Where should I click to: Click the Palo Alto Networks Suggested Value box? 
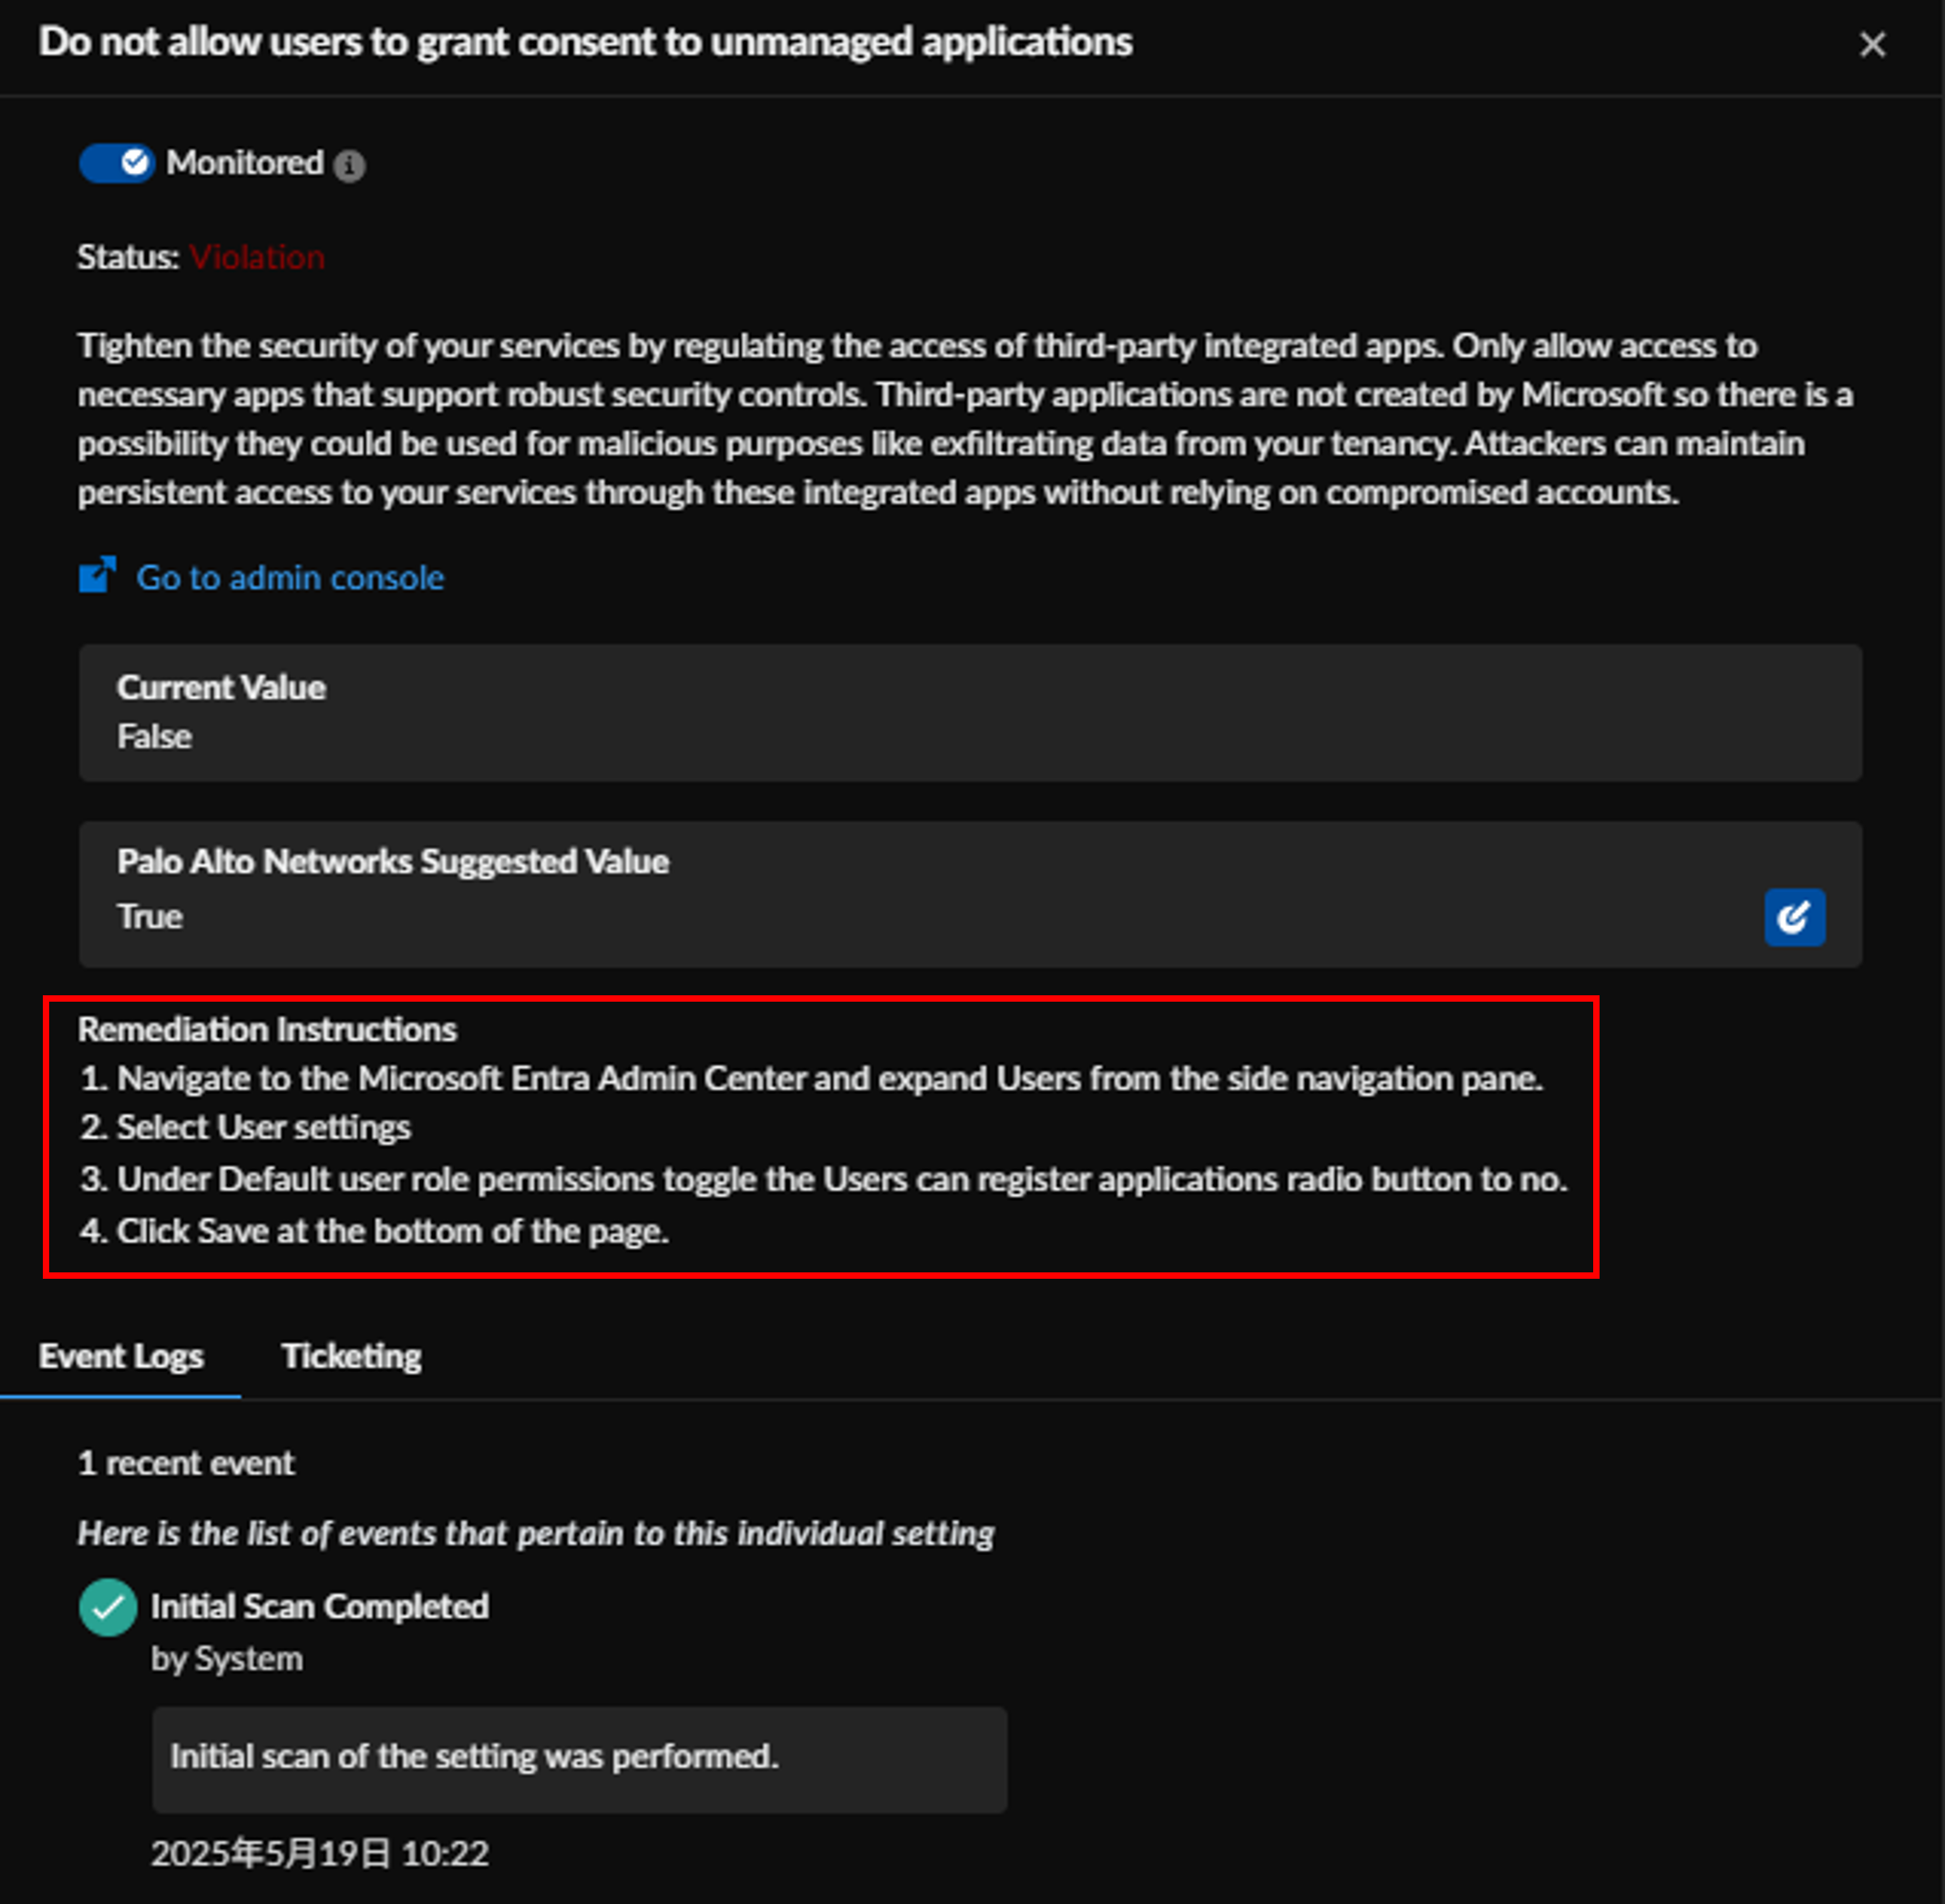[x=970, y=895]
